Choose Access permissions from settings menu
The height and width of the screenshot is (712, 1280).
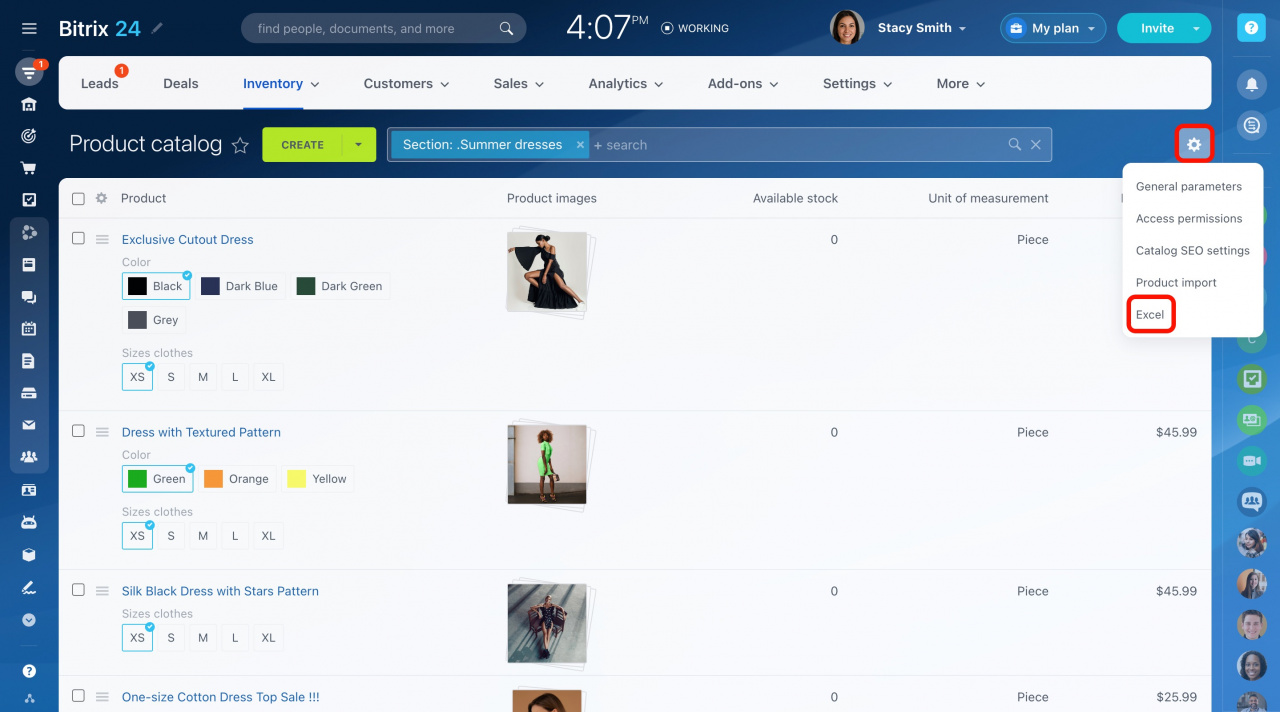[1189, 219]
